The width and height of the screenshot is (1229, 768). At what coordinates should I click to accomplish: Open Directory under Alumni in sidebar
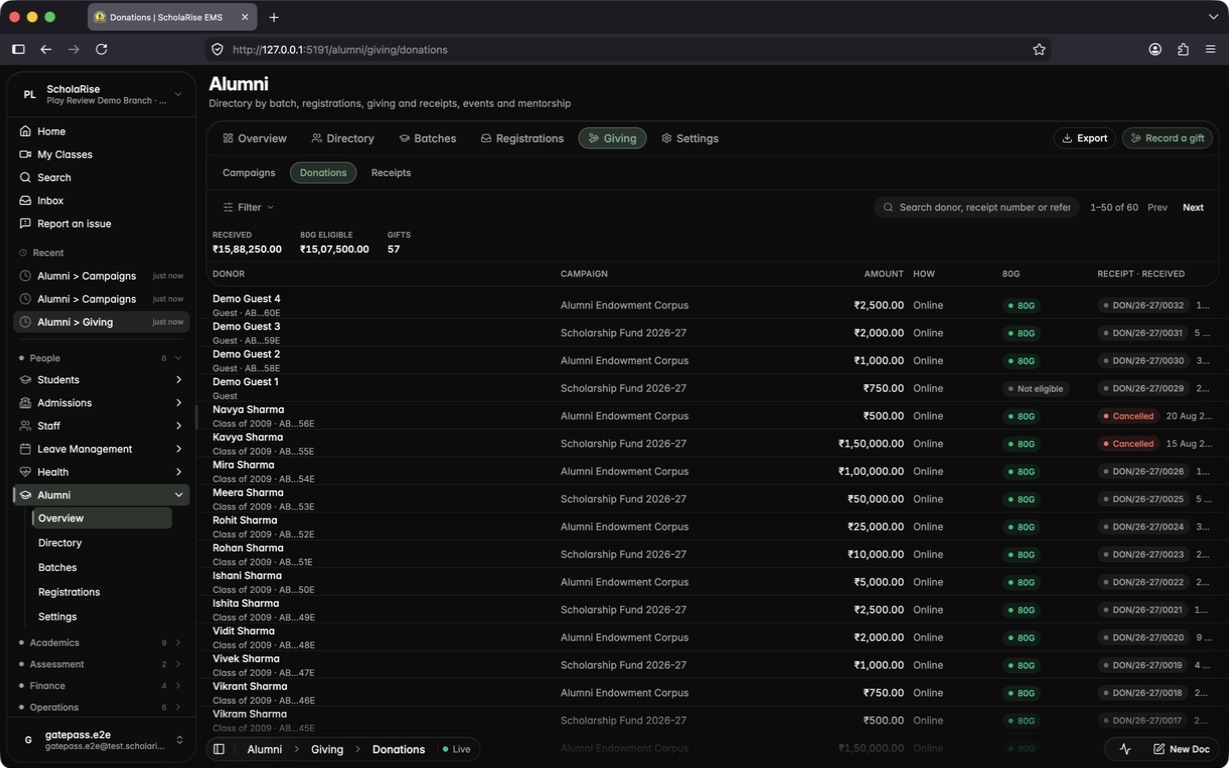point(102,543)
